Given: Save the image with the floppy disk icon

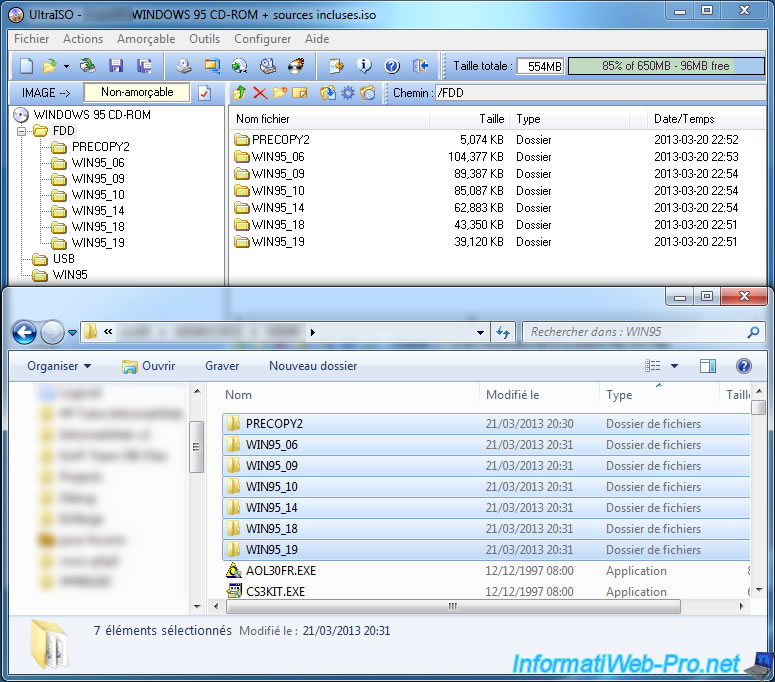Looking at the screenshot, I should tap(116, 66).
